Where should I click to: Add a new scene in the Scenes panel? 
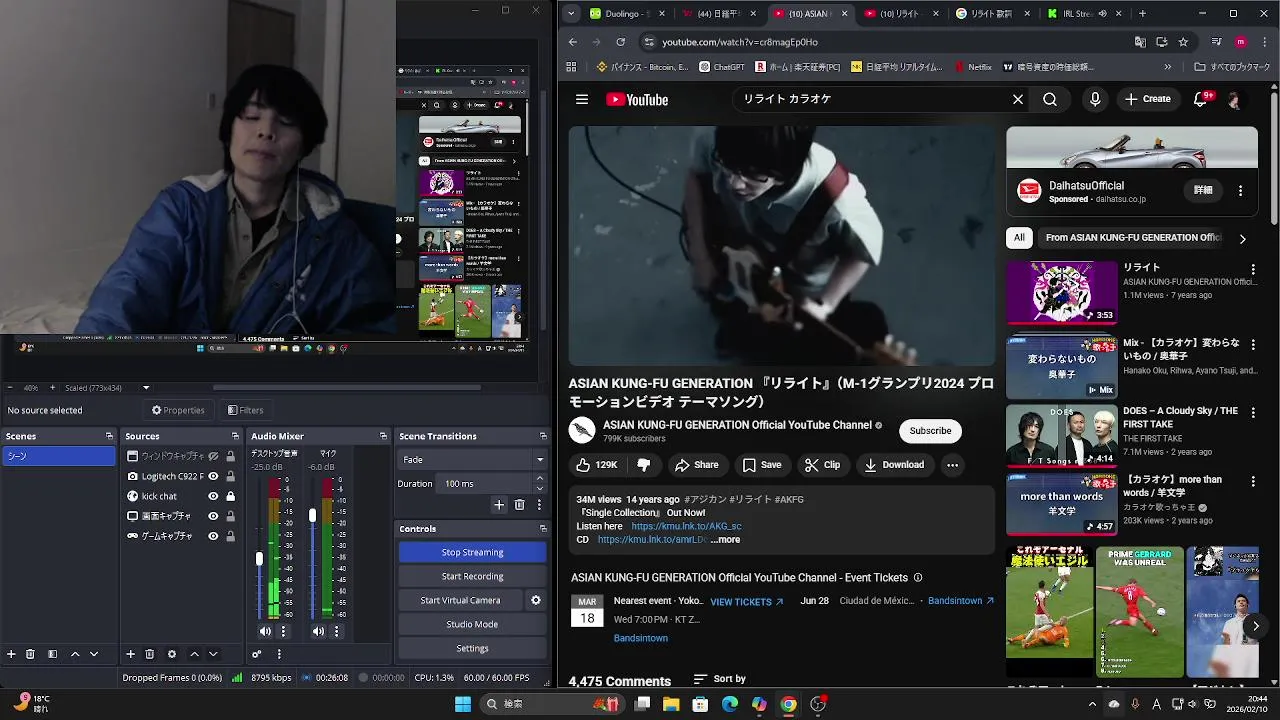click(11, 654)
